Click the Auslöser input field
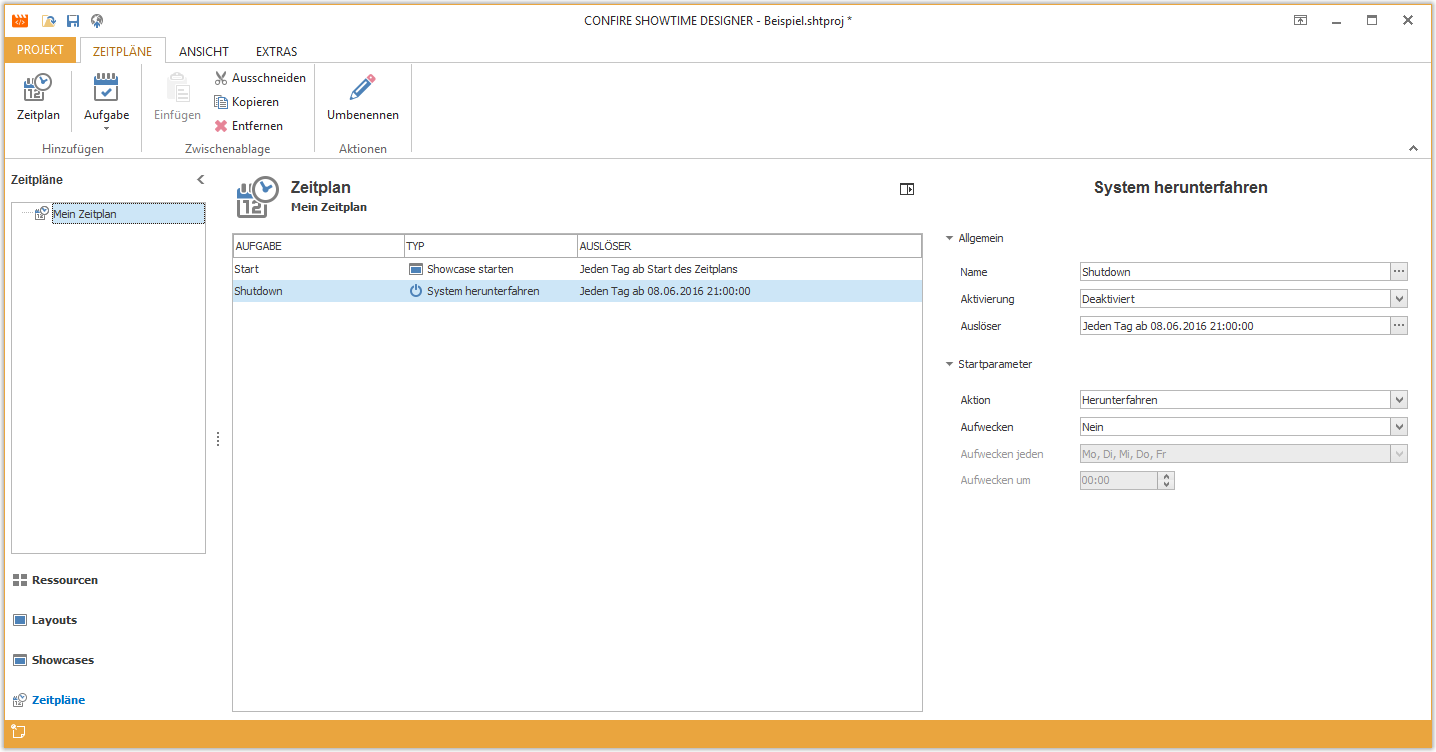1436x752 pixels. (1235, 326)
